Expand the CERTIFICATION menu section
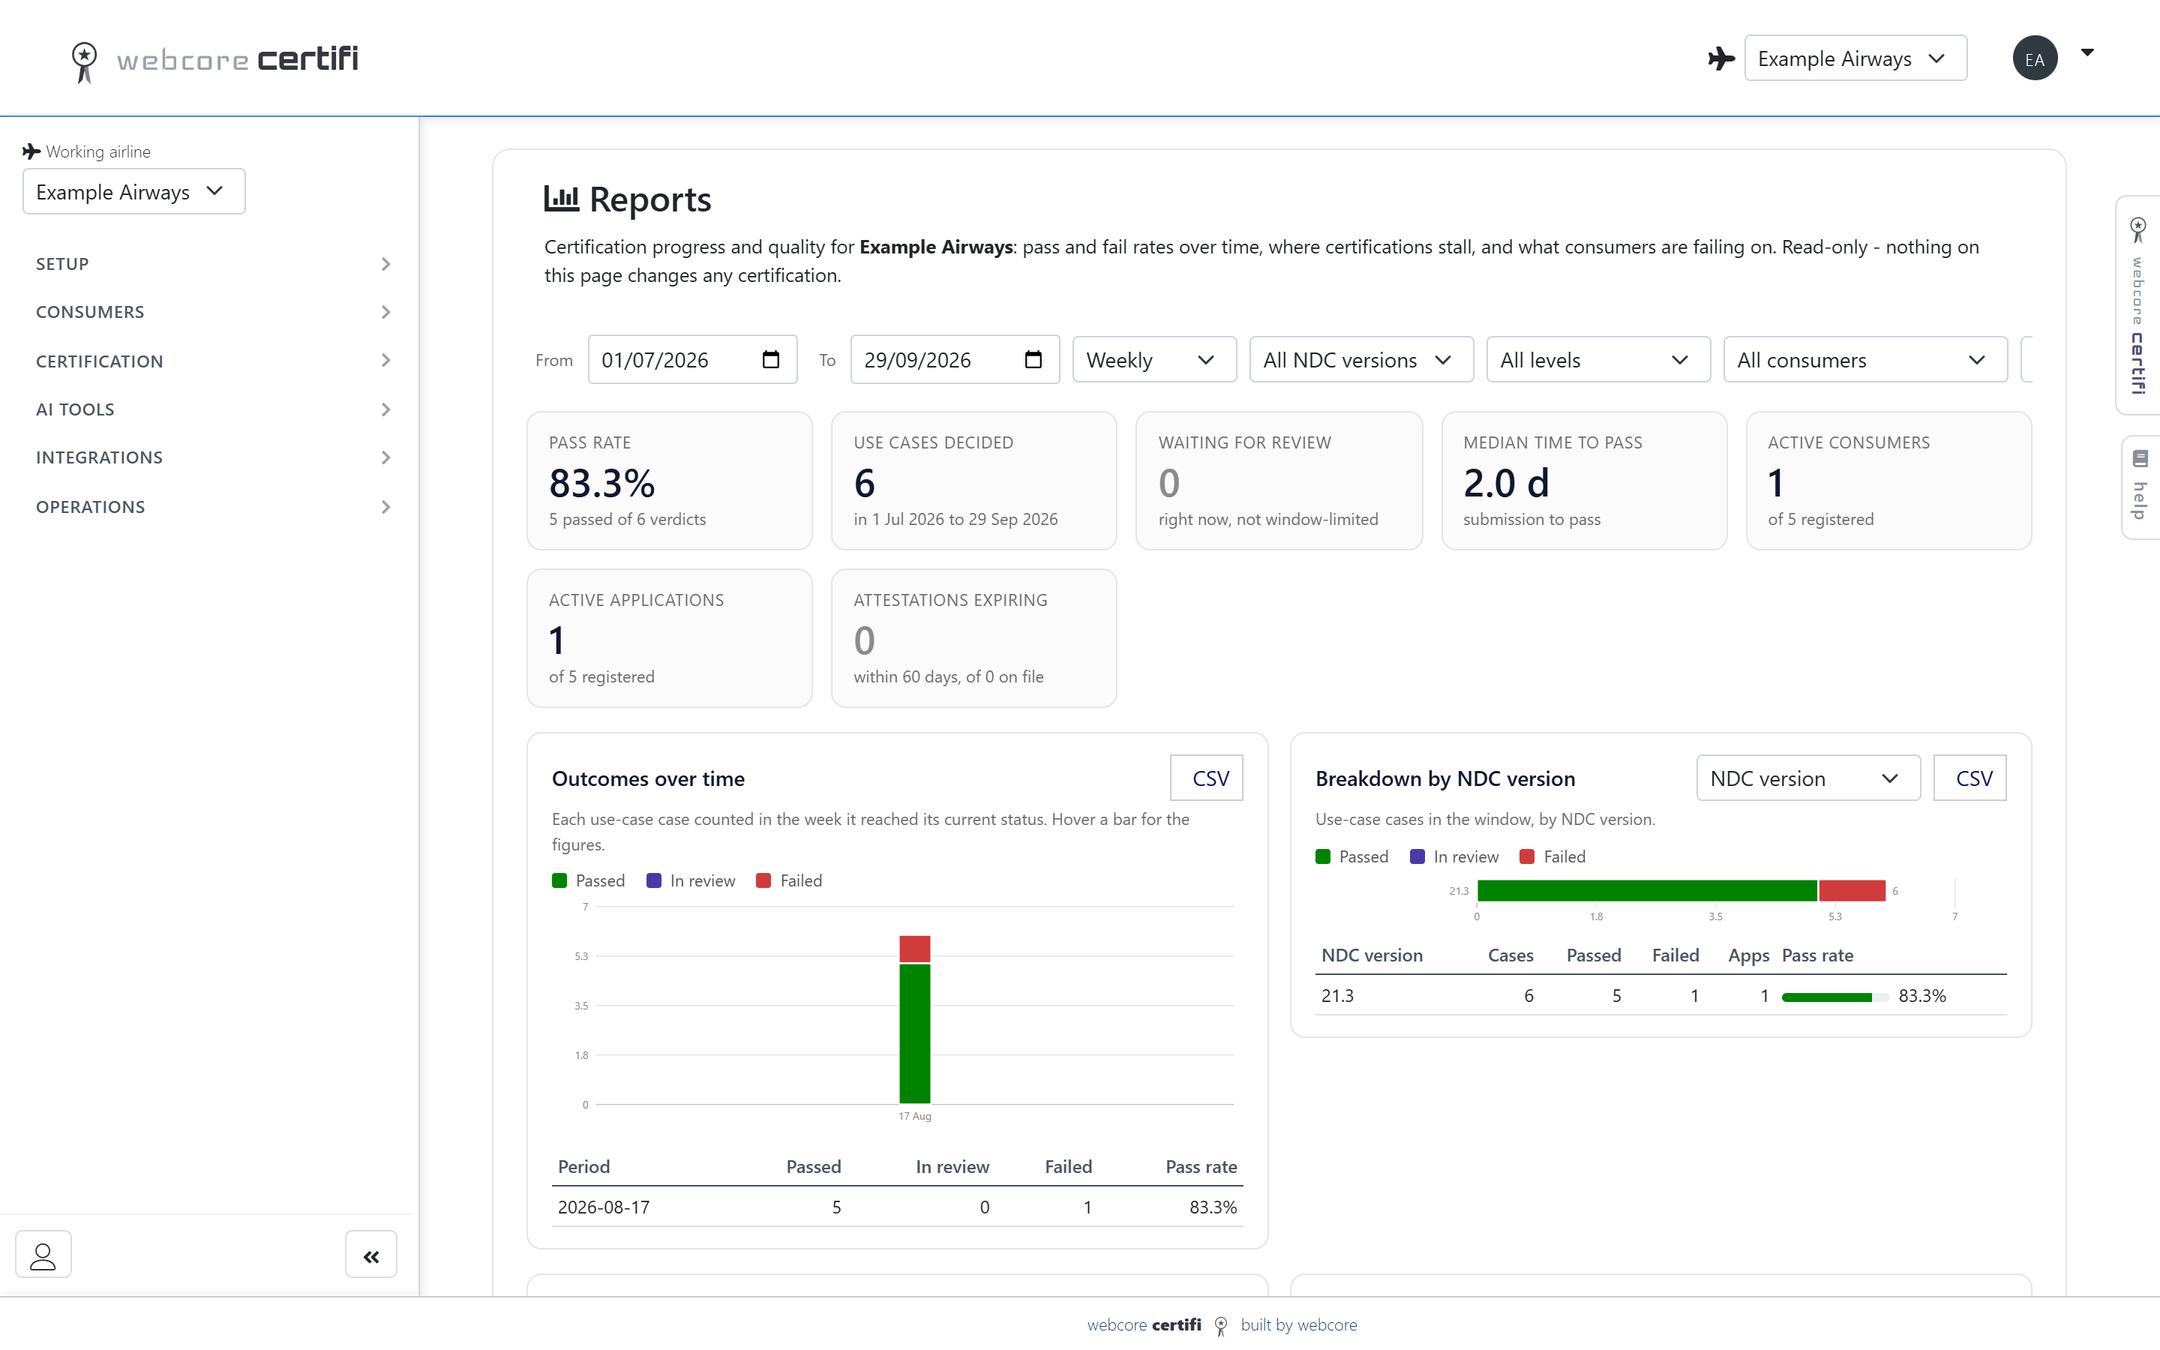 (213, 361)
